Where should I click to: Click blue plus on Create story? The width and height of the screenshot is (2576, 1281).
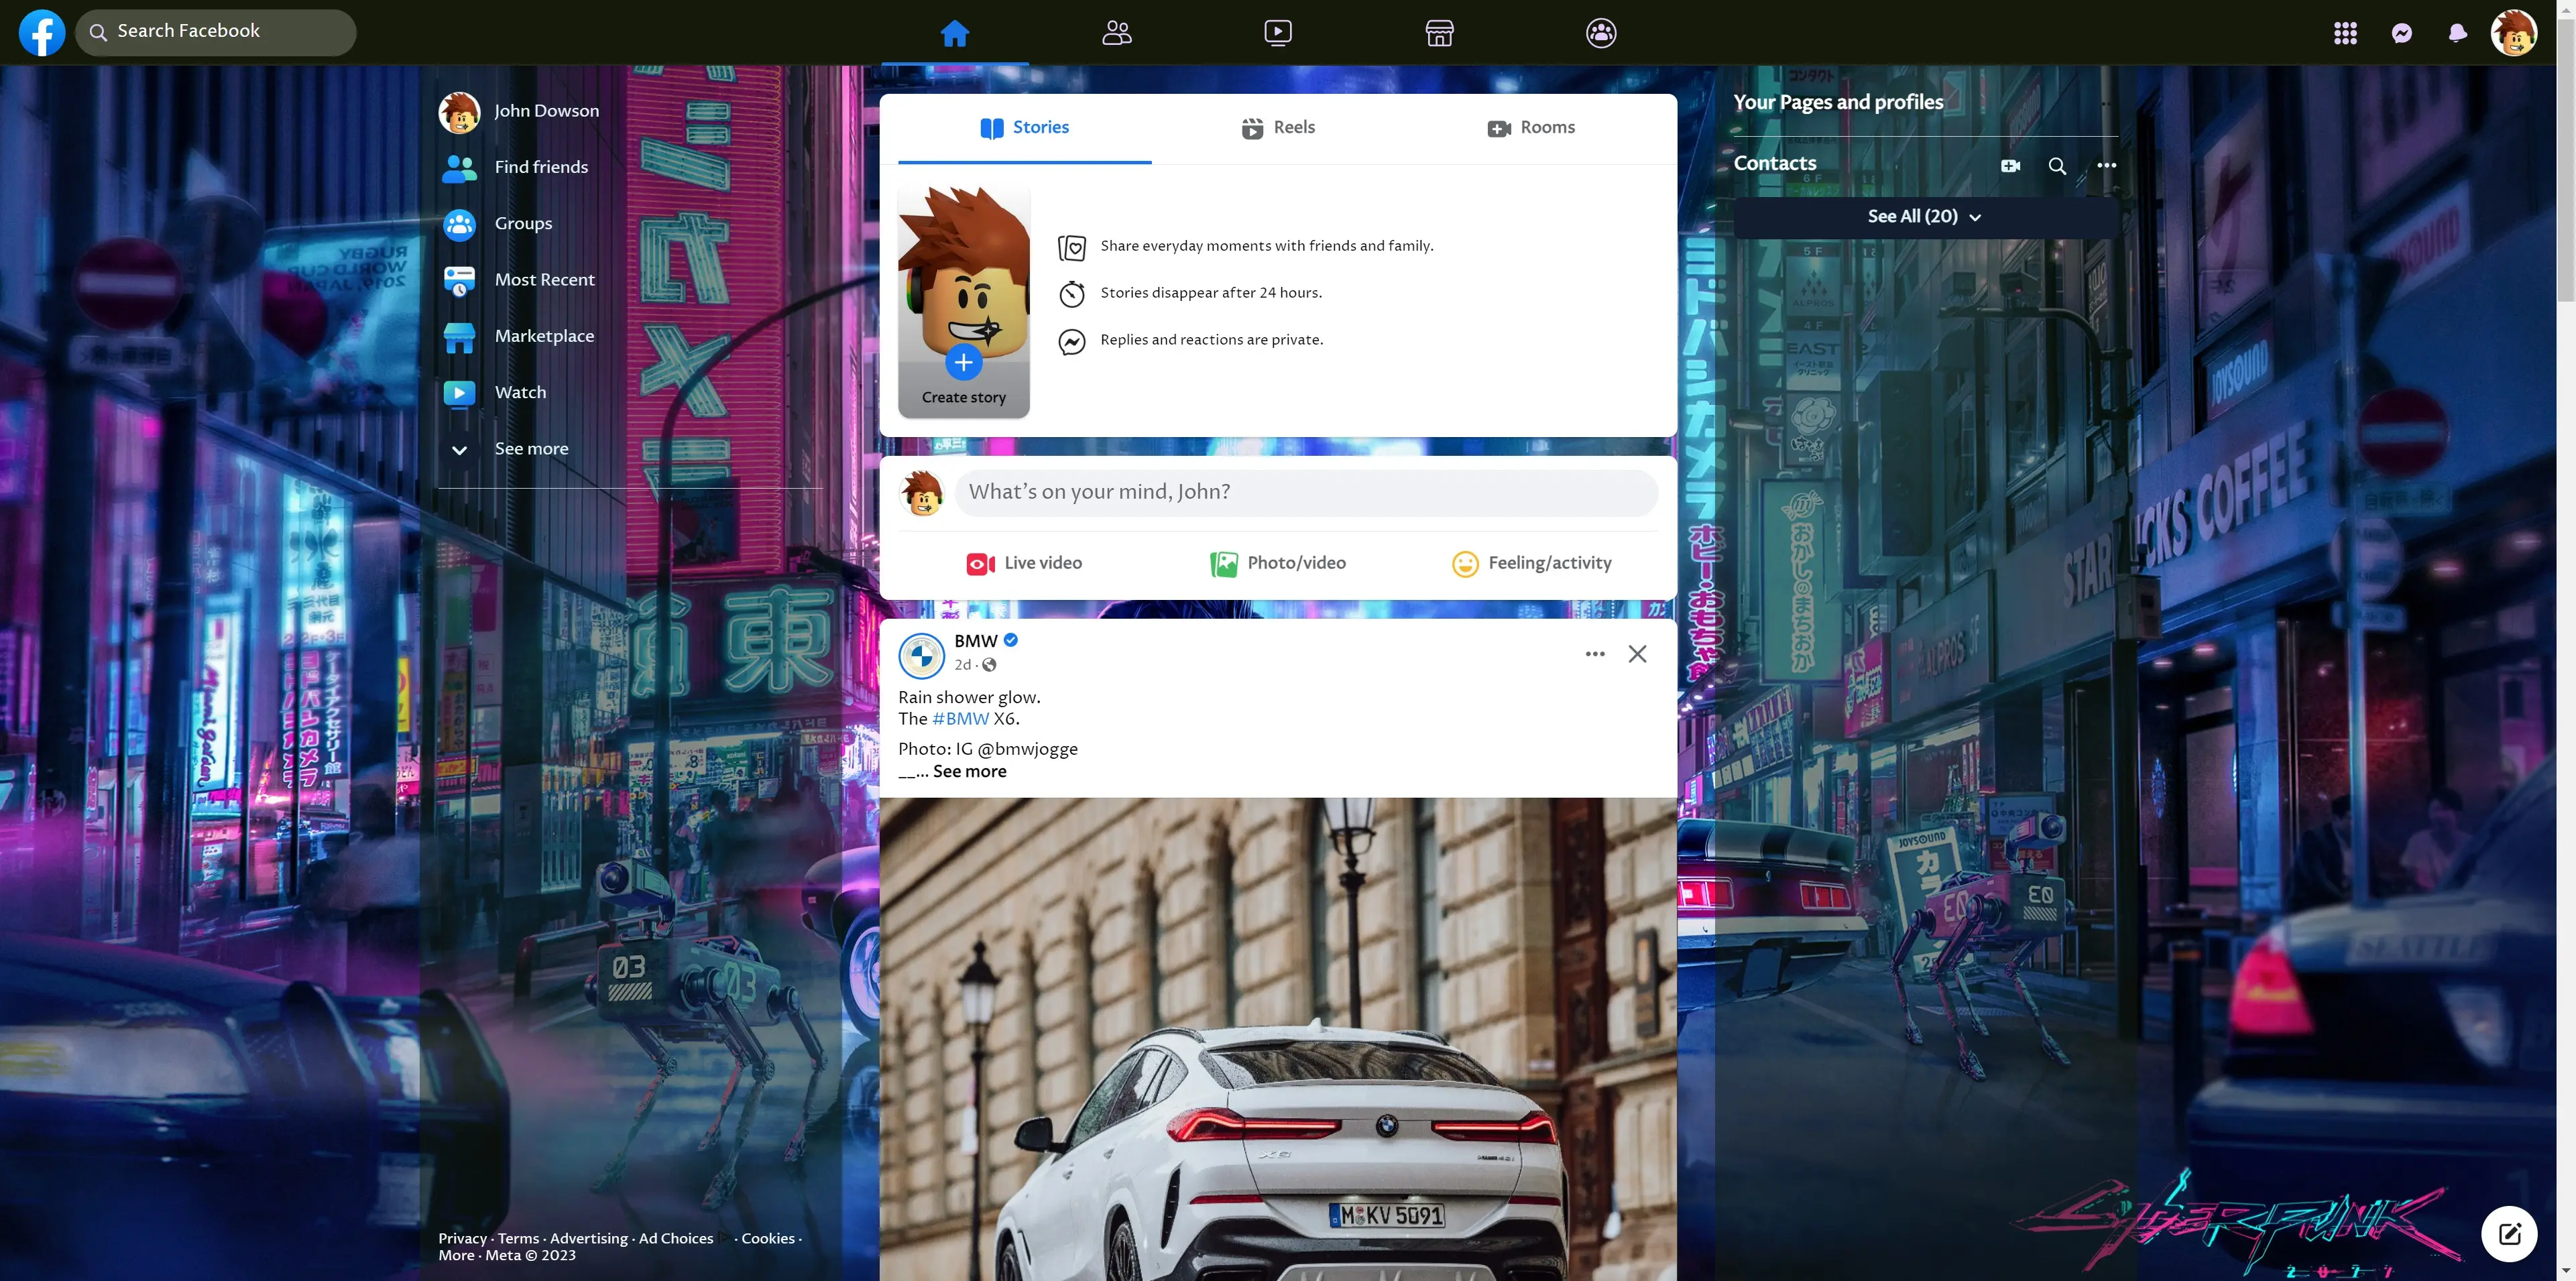pyautogui.click(x=964, y=362)
